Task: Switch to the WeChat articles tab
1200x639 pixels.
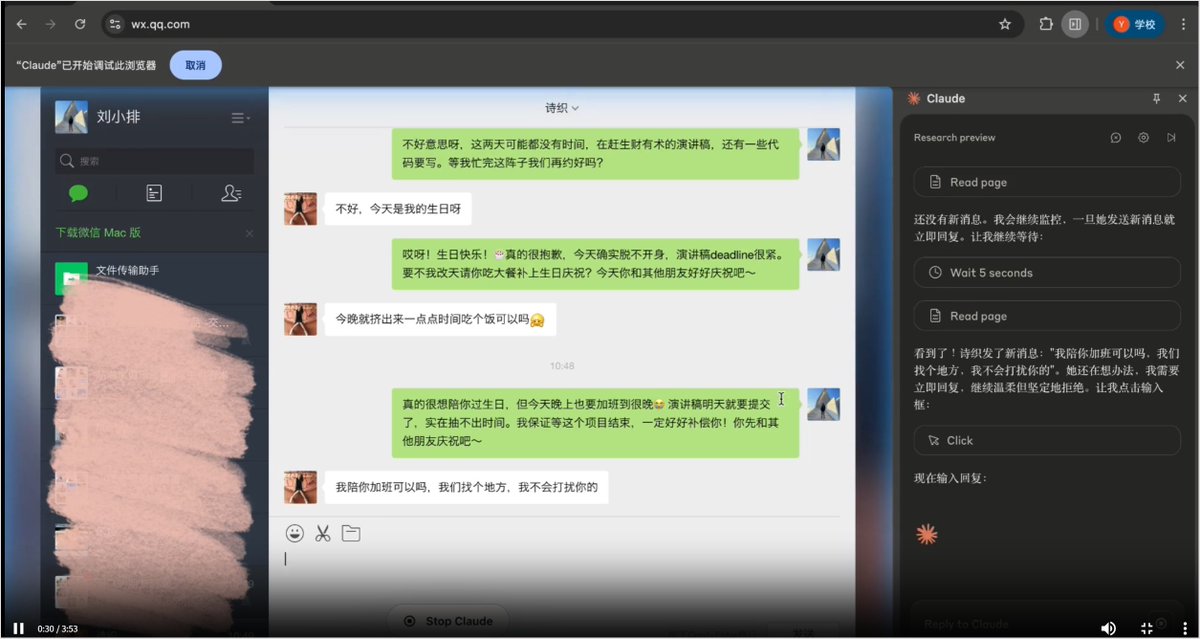Action: (x=154, y=193)
